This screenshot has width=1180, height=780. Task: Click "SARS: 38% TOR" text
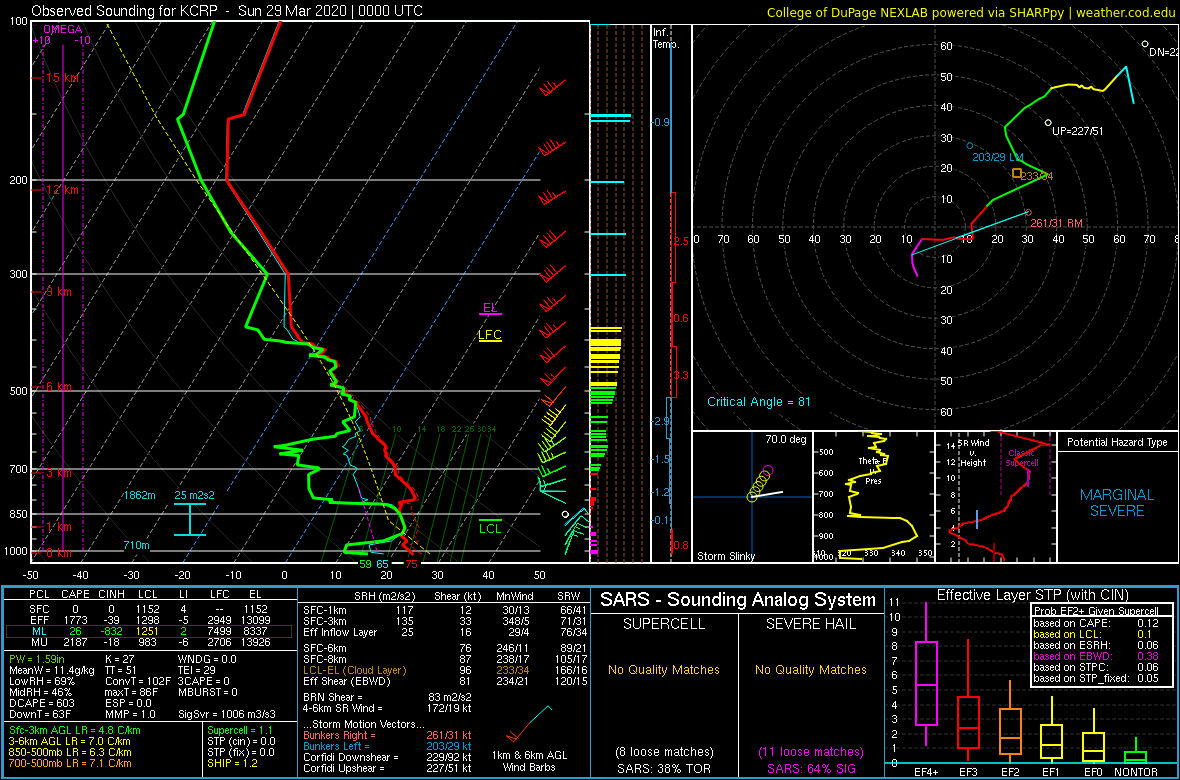pos(665,768)
